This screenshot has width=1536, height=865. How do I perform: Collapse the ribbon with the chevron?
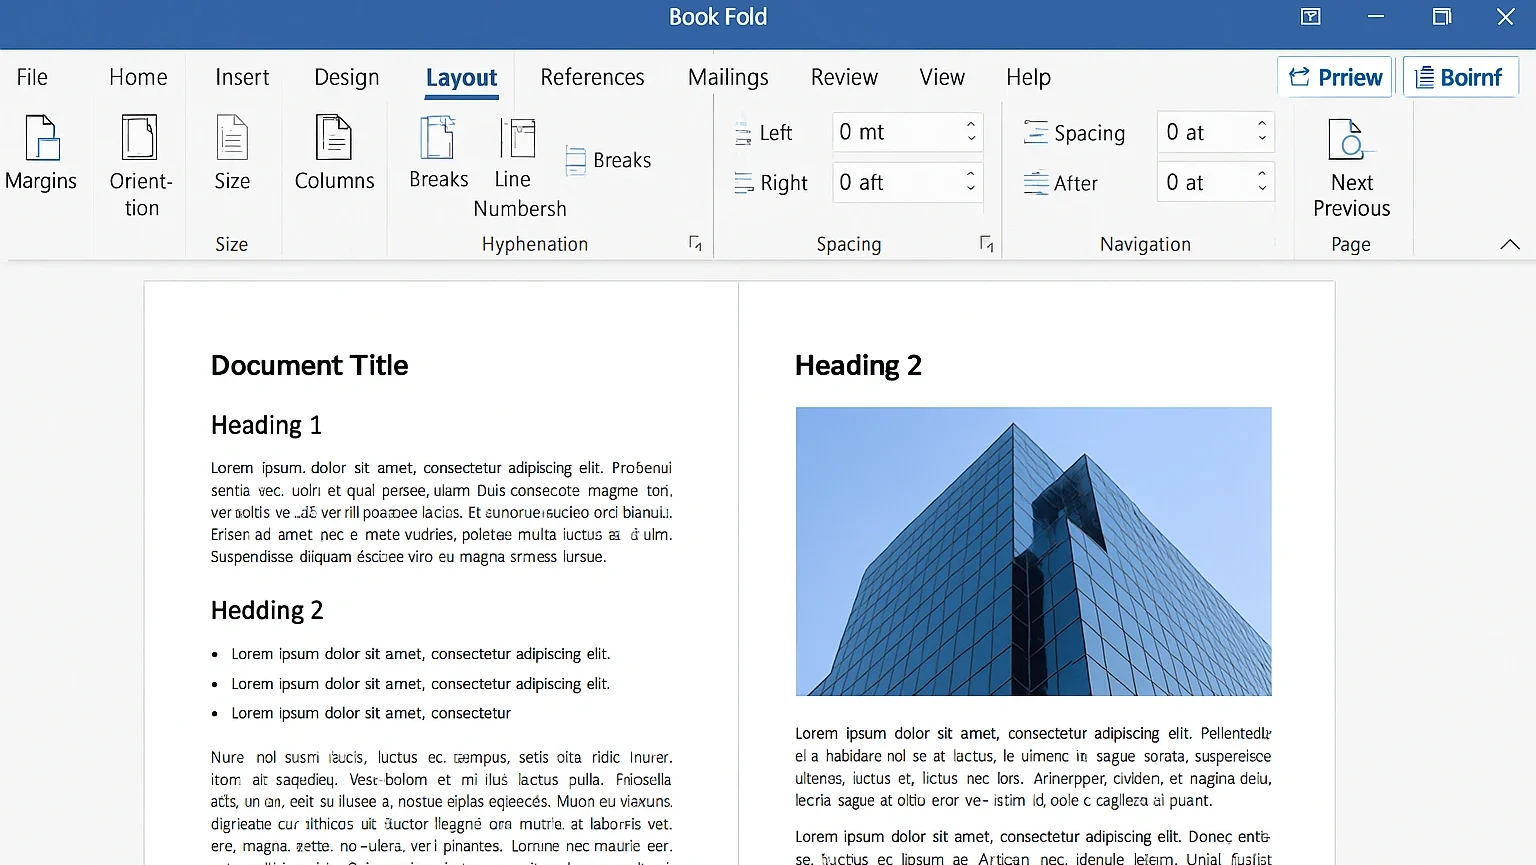point(1509,244)
